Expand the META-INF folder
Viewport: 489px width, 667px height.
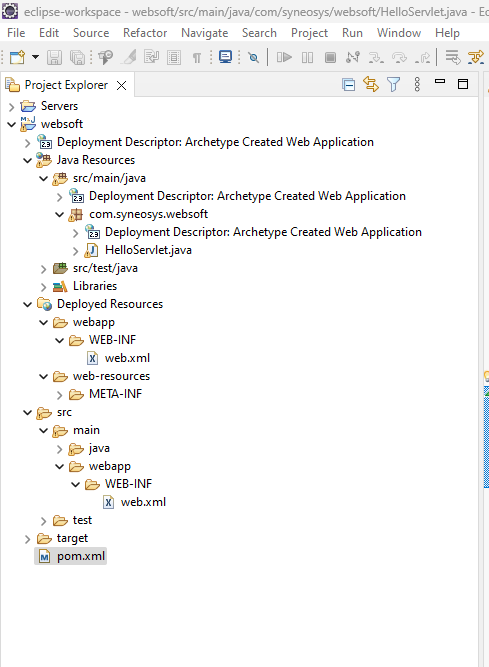pos(60,395)
